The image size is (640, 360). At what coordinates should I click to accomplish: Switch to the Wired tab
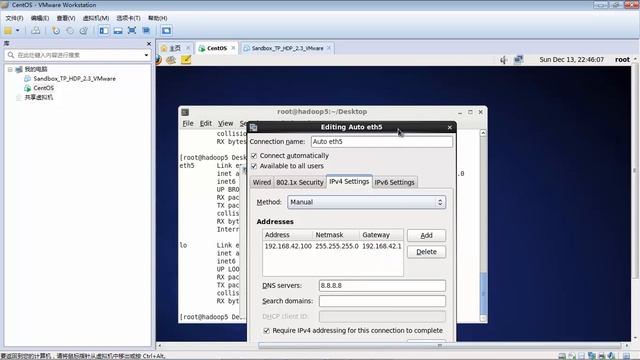(262, 182)
